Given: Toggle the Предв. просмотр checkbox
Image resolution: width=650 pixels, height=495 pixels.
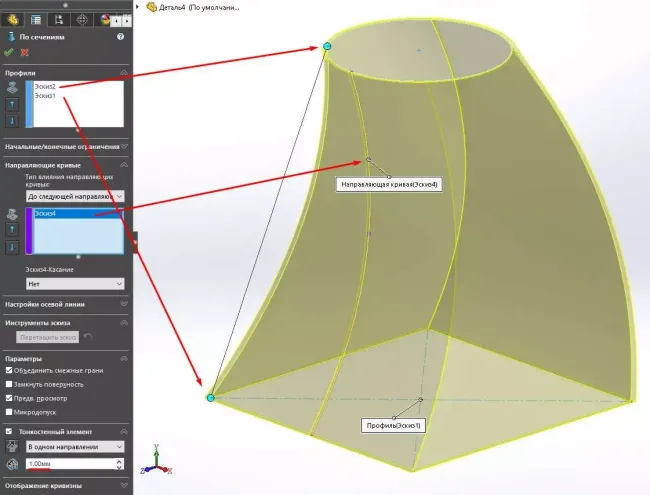Looking at the screenshot, I should (9, 398).
